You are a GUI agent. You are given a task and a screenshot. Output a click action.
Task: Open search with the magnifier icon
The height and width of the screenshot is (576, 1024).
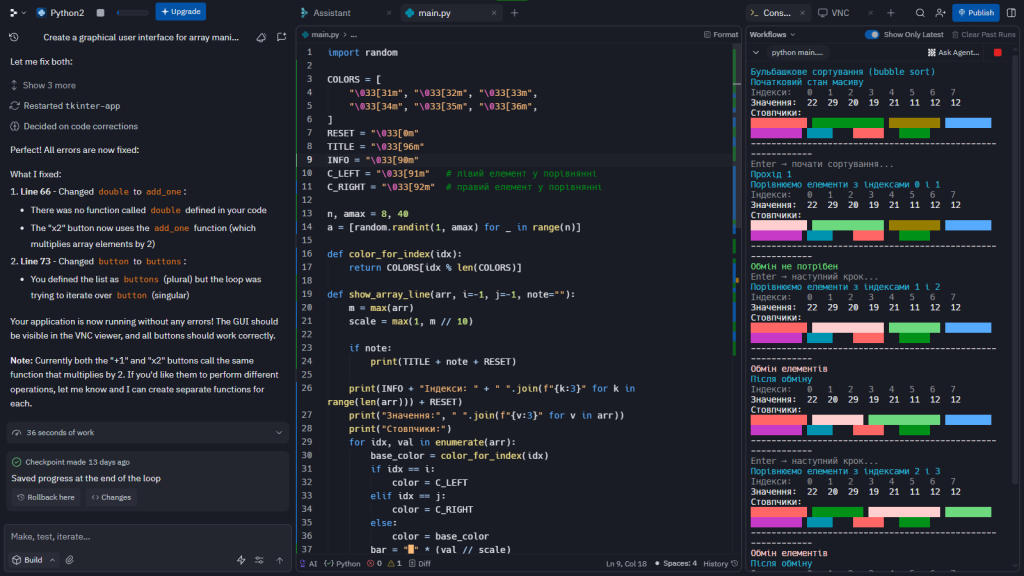point(920,13)
